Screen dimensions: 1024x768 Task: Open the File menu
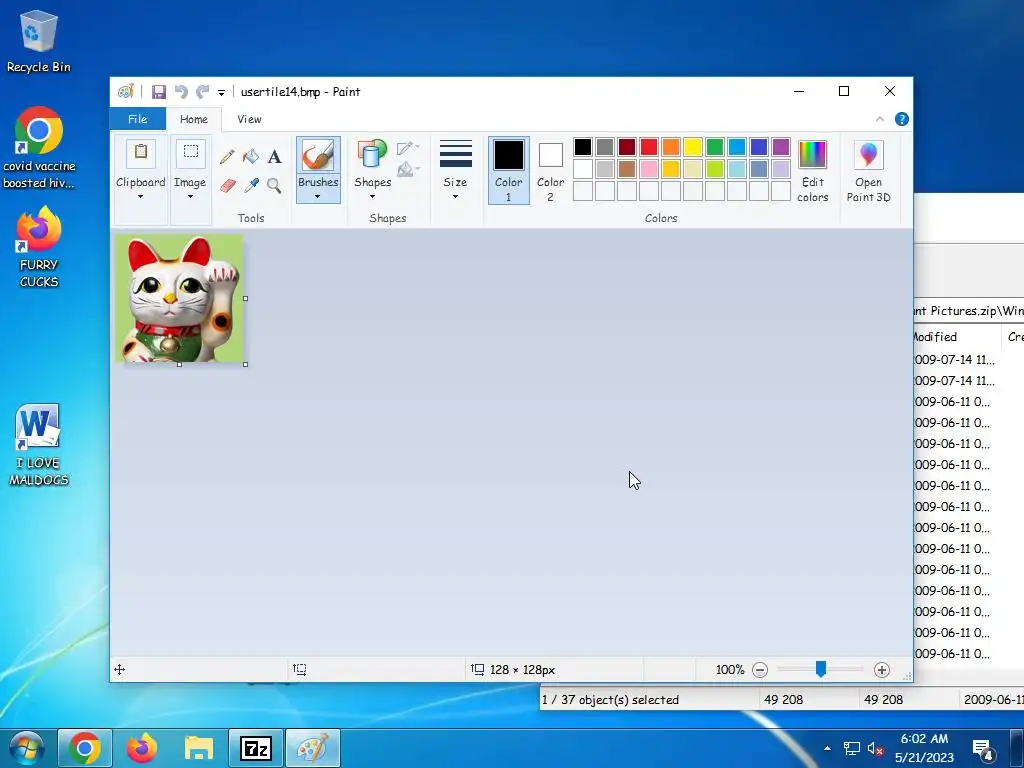coord(137,119)
